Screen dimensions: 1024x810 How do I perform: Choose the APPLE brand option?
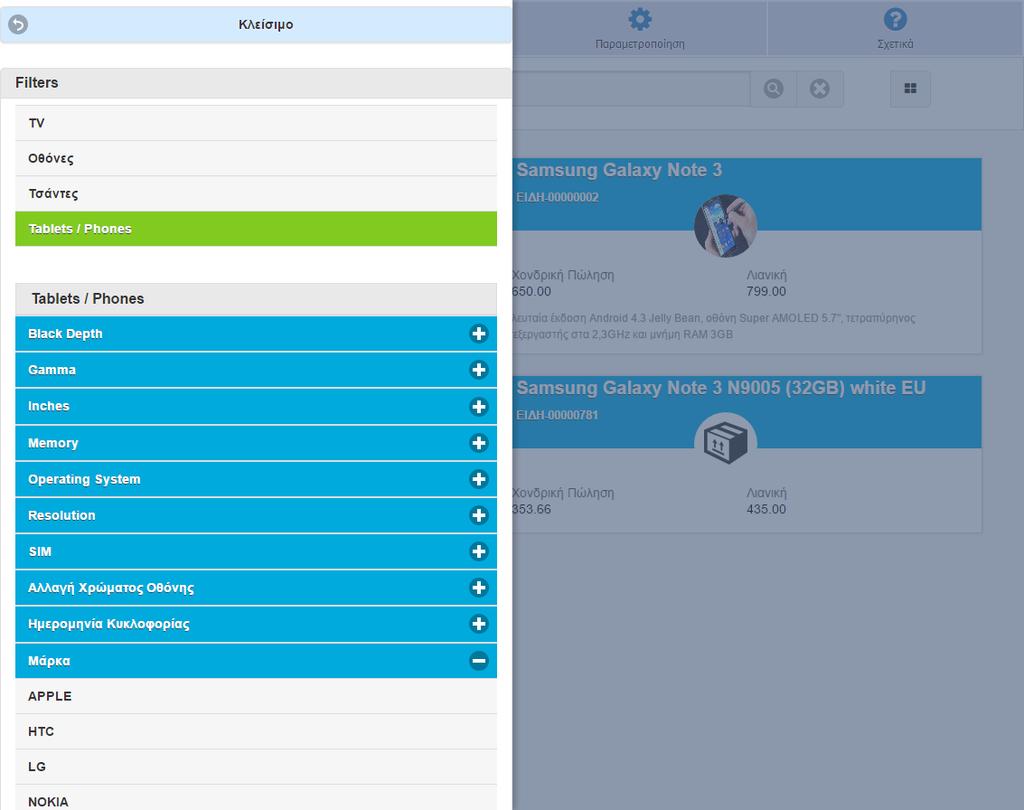pos(256,696)
